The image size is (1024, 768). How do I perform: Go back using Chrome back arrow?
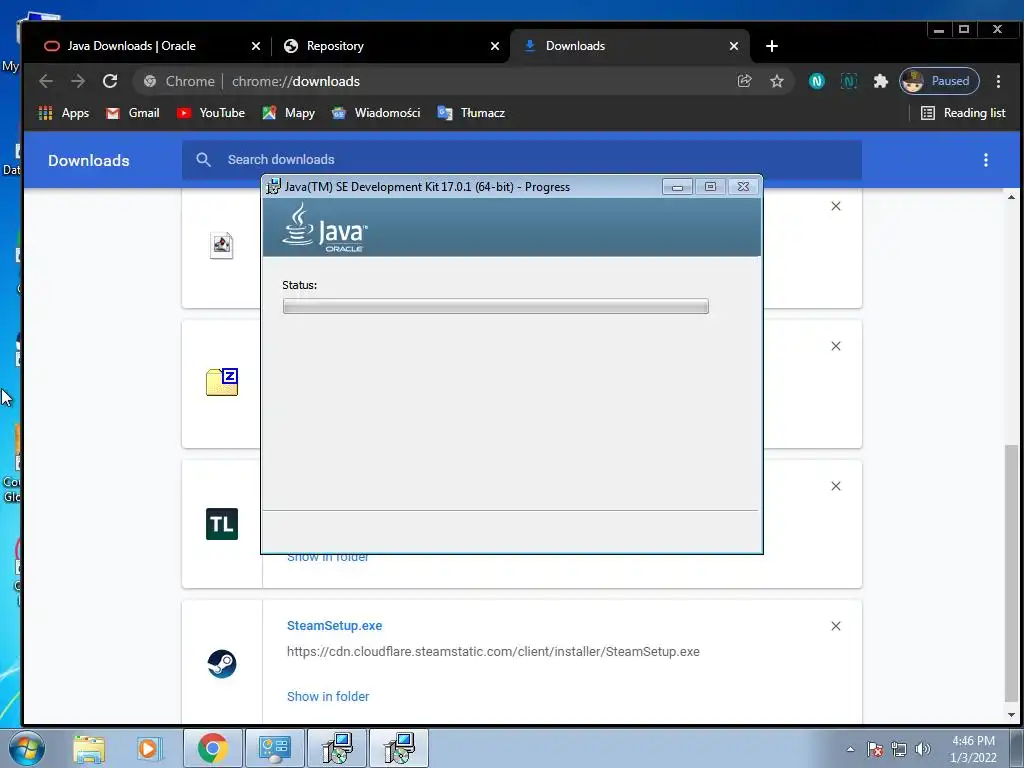point(46,81)
